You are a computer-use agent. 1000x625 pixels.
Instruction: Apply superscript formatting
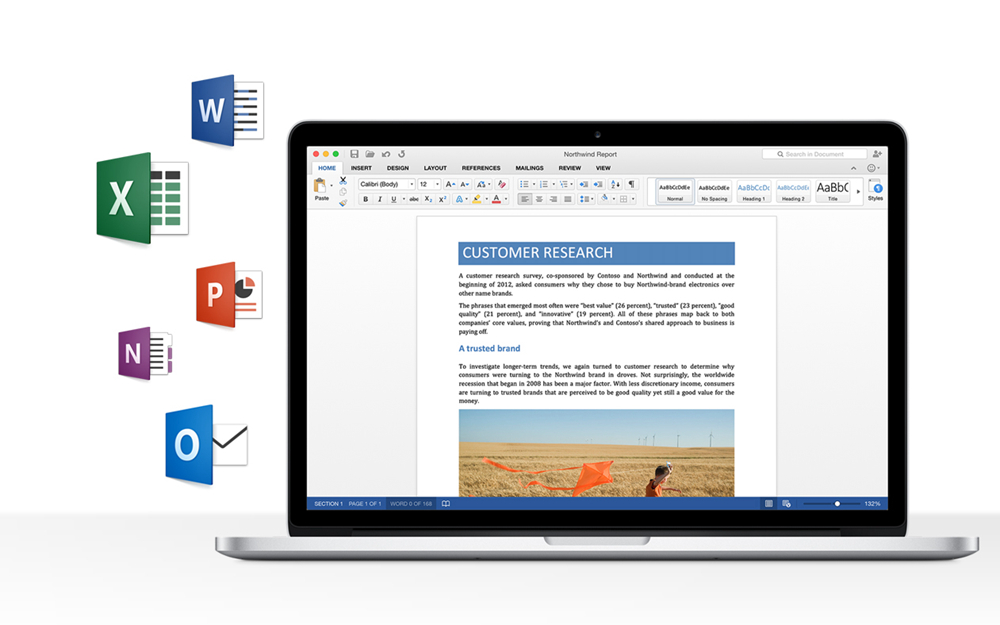[x=442, y=199]
